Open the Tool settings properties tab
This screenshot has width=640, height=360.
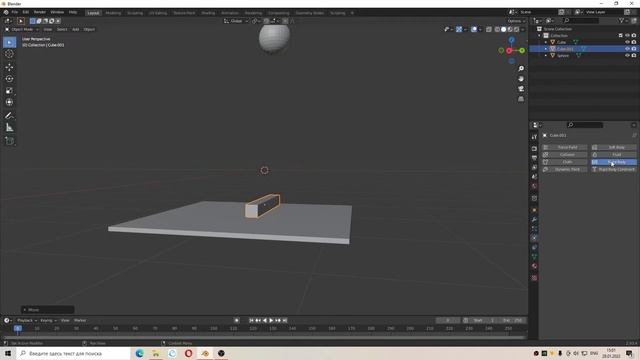tap(534, 137)
